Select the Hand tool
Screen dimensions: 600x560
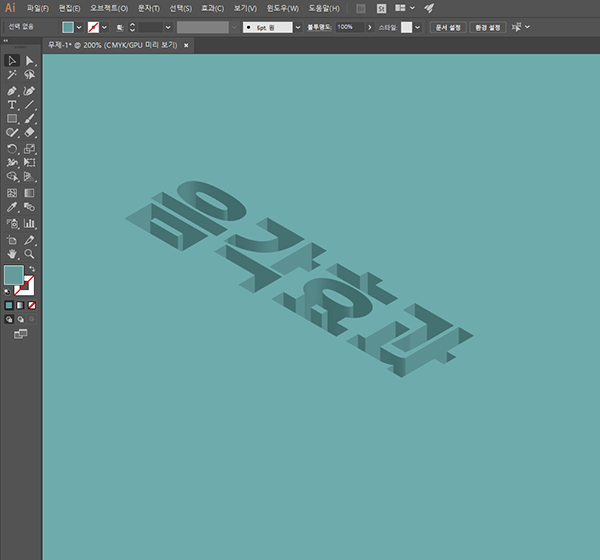click(x=11, y=254)
